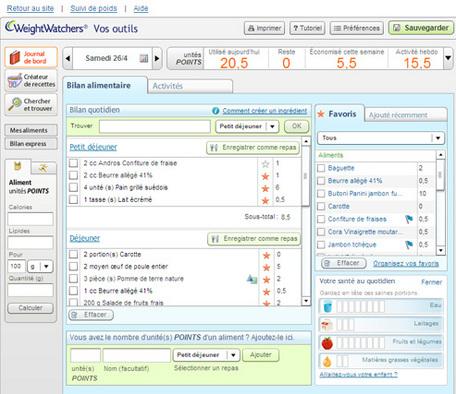
Task: Go to next day arrow
Action: (x=157, y=58)
